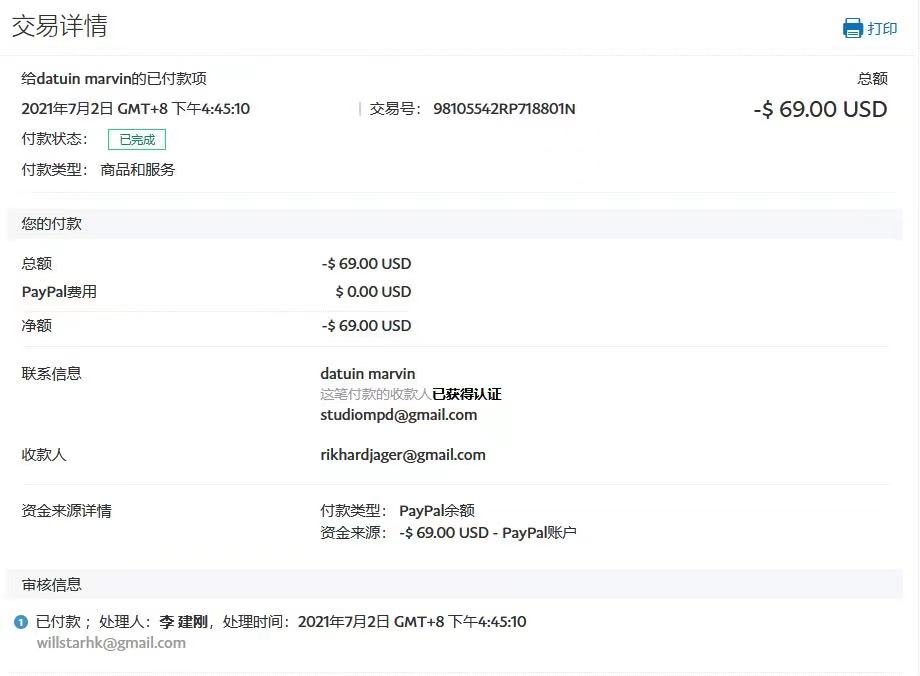Click studiompd@gmail.com email address

coord(398,414)
